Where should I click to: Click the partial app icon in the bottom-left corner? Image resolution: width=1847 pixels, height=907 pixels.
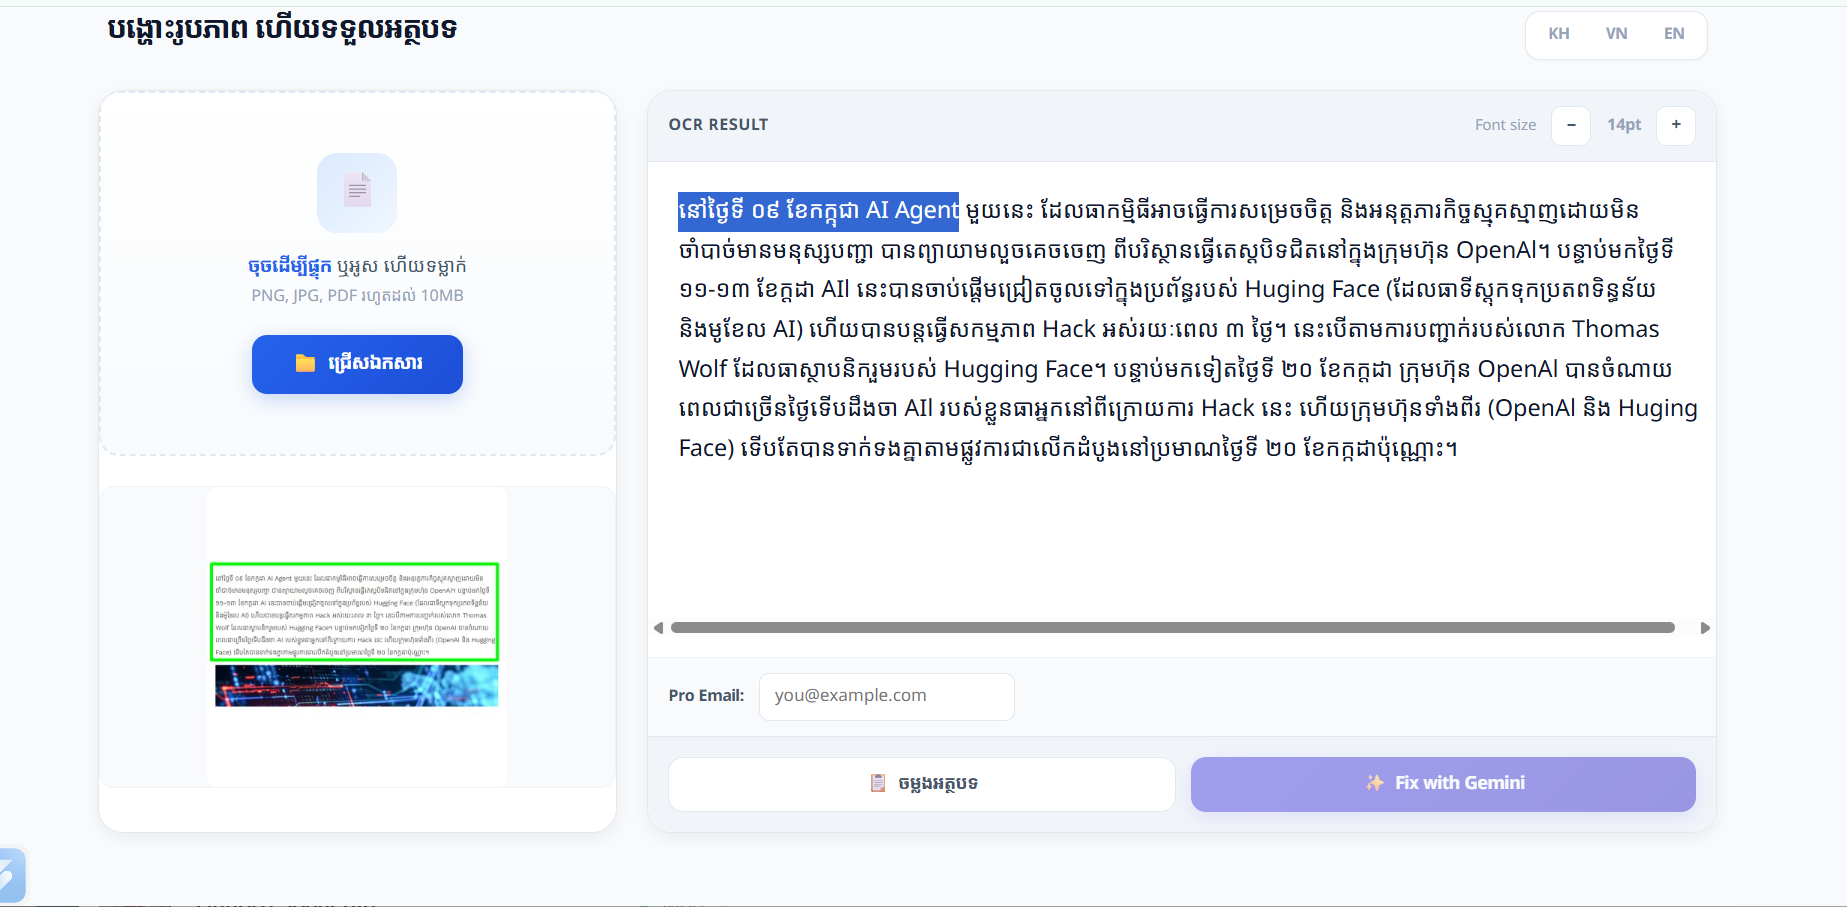[12, 877]
